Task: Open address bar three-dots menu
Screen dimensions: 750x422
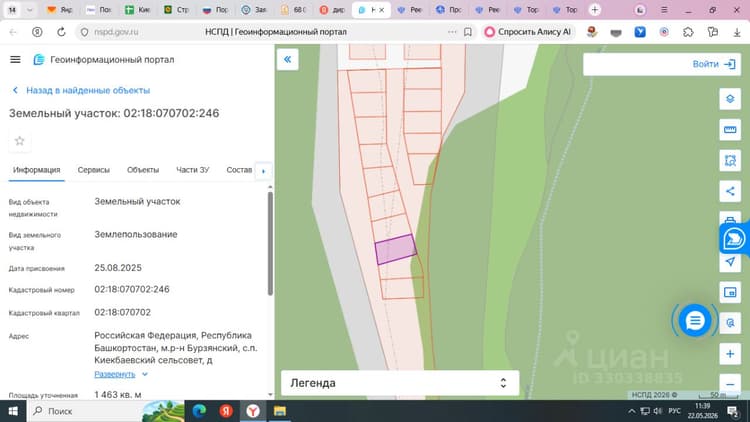Action: pyautogui.click(x=452, y=32)
